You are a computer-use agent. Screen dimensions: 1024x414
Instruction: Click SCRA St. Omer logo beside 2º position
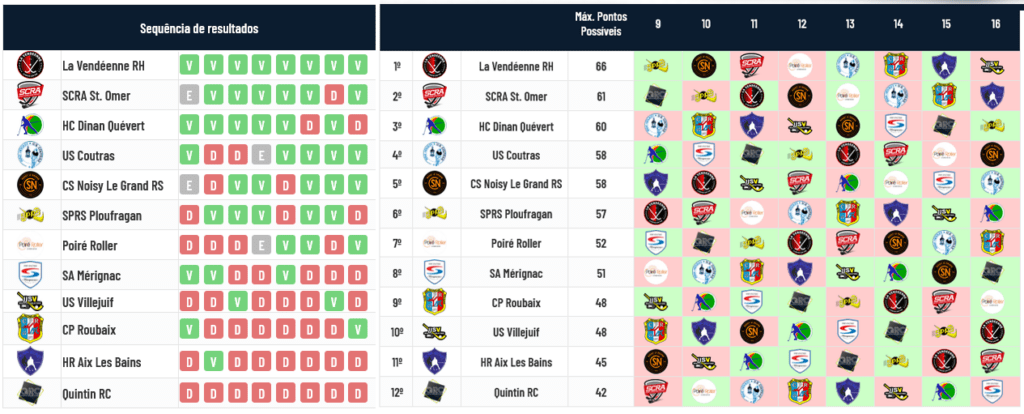tap(434, 96)
